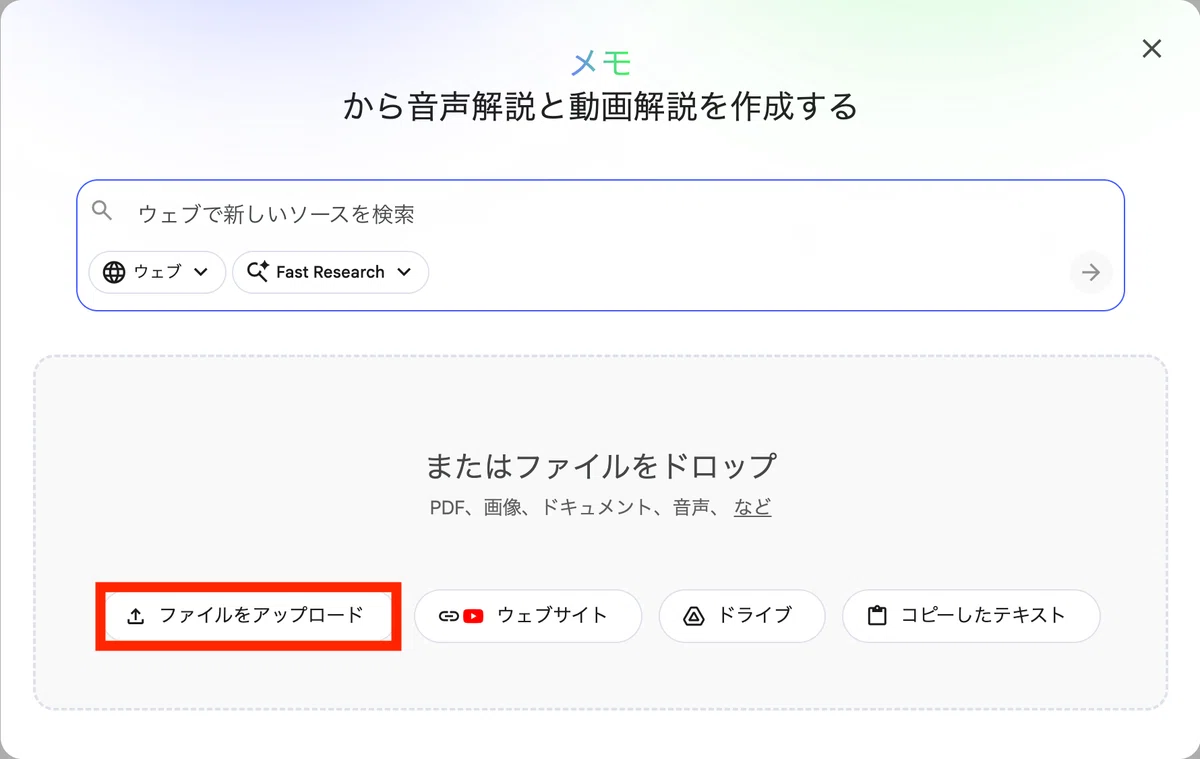Image resolution: width=1200 pixels, height=759 pixels.
Task: Expand the chevron next to Fast Research
Action: 404,272
